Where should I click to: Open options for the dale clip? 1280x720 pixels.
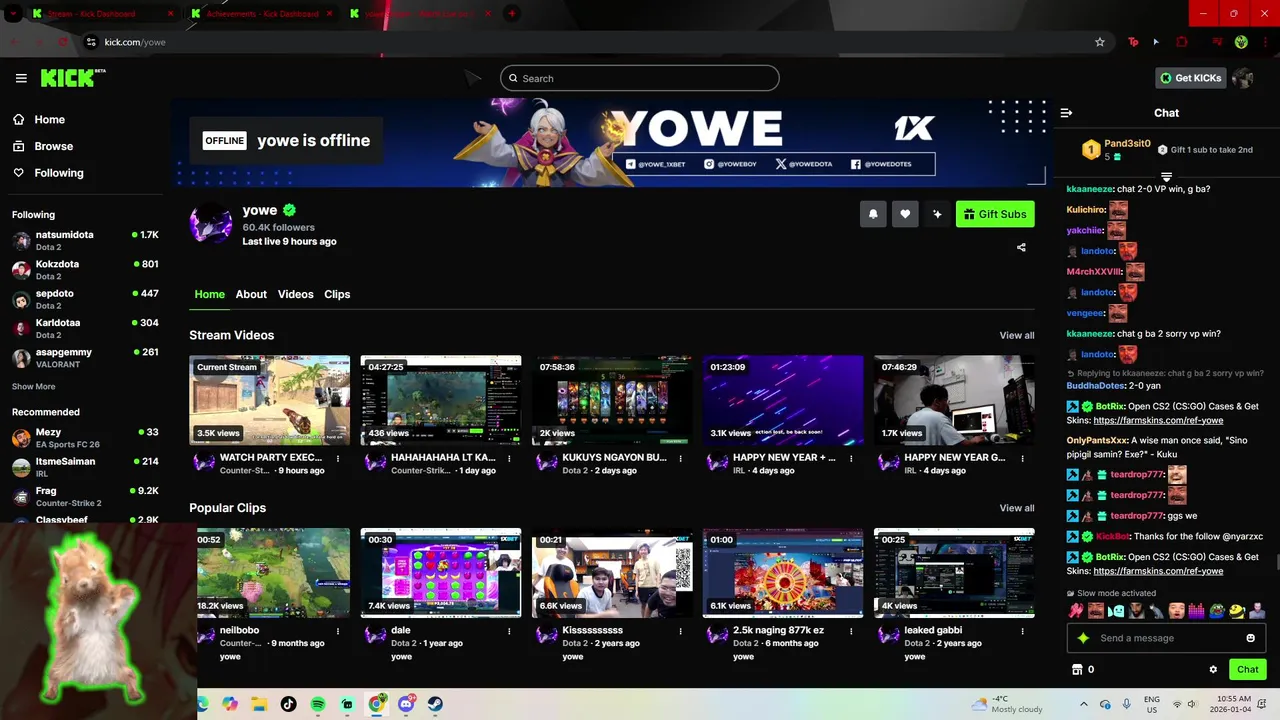click(x=509, y=631)
